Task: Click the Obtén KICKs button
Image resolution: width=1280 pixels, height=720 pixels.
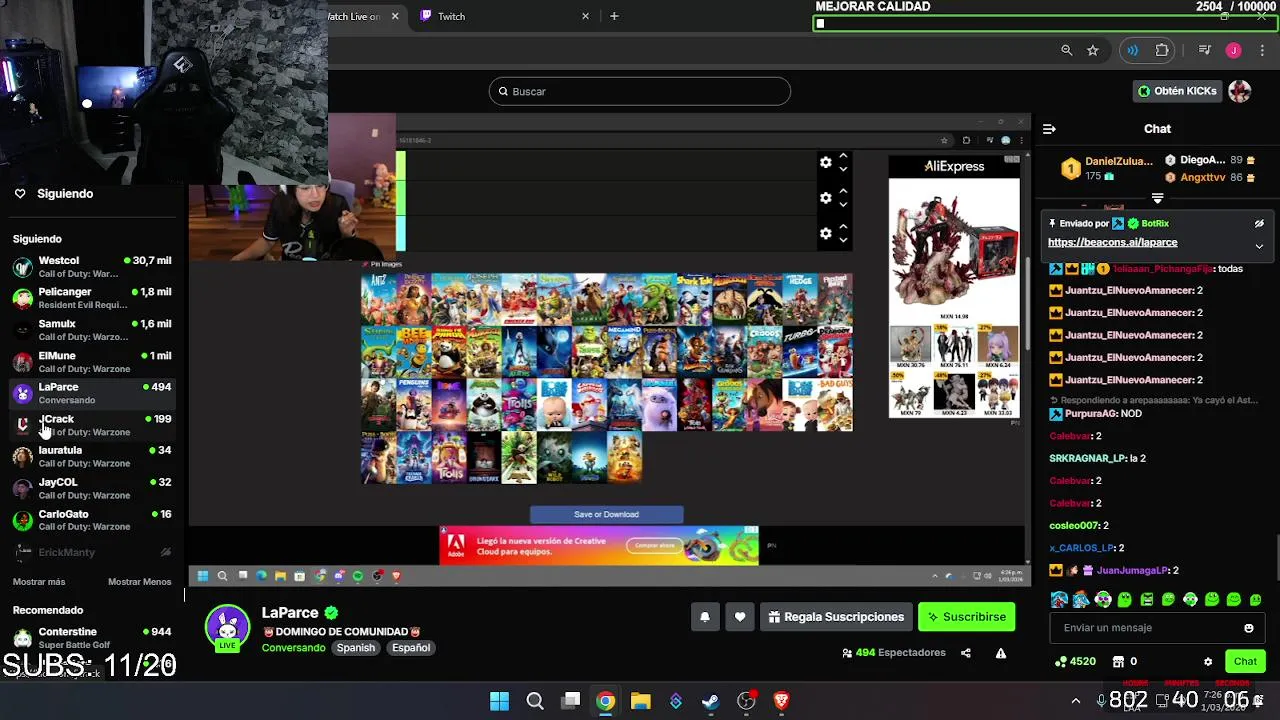Action: click(1177, 91)
